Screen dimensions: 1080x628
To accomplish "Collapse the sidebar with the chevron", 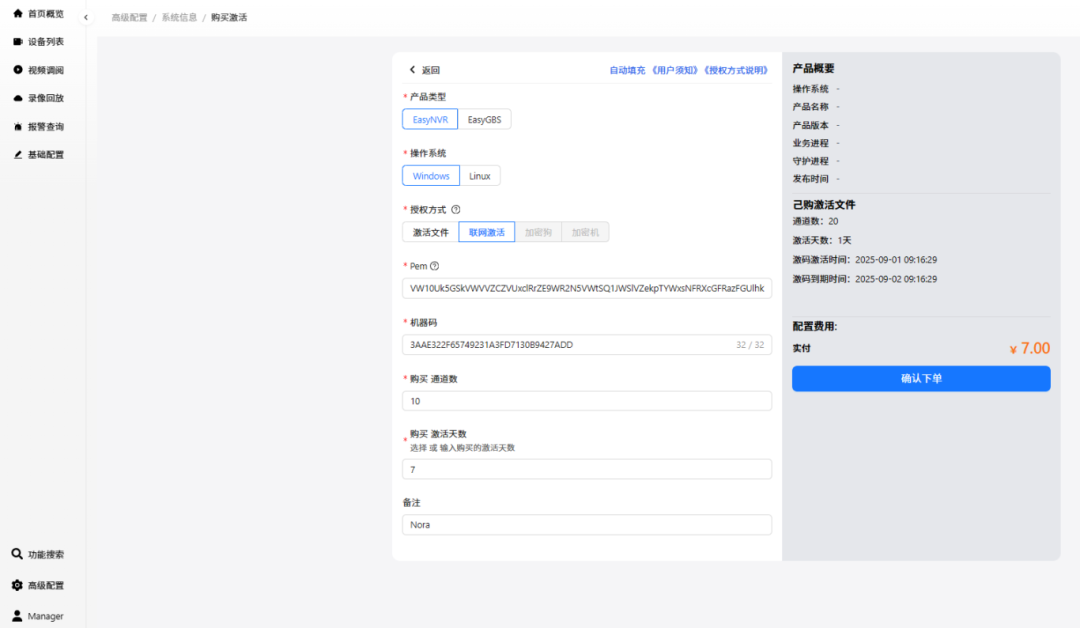I will point(86,17).
